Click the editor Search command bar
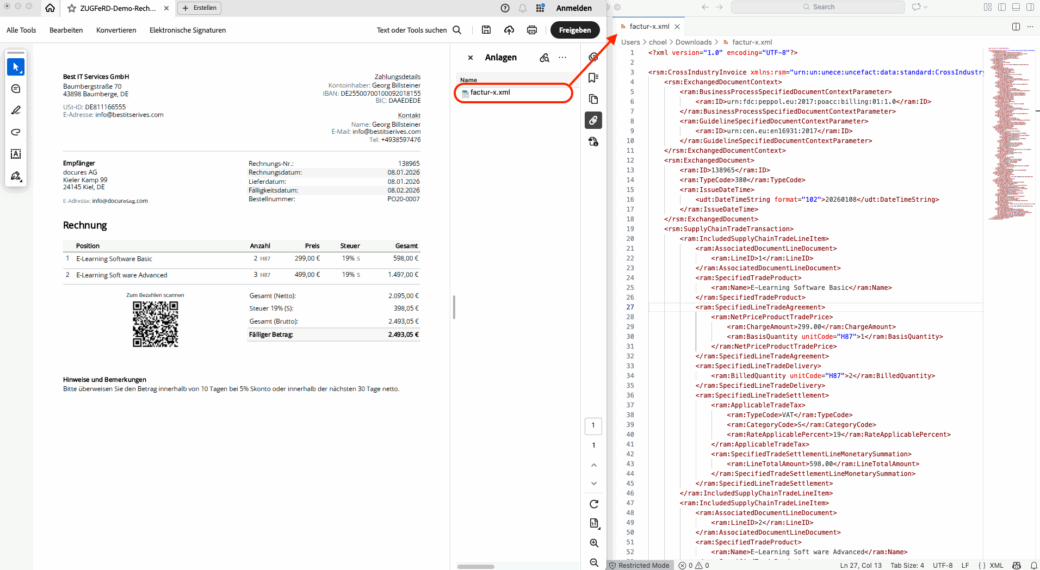Image resolution: width=1040 pixels, height=570 pixels. click(x=818, y=7)
